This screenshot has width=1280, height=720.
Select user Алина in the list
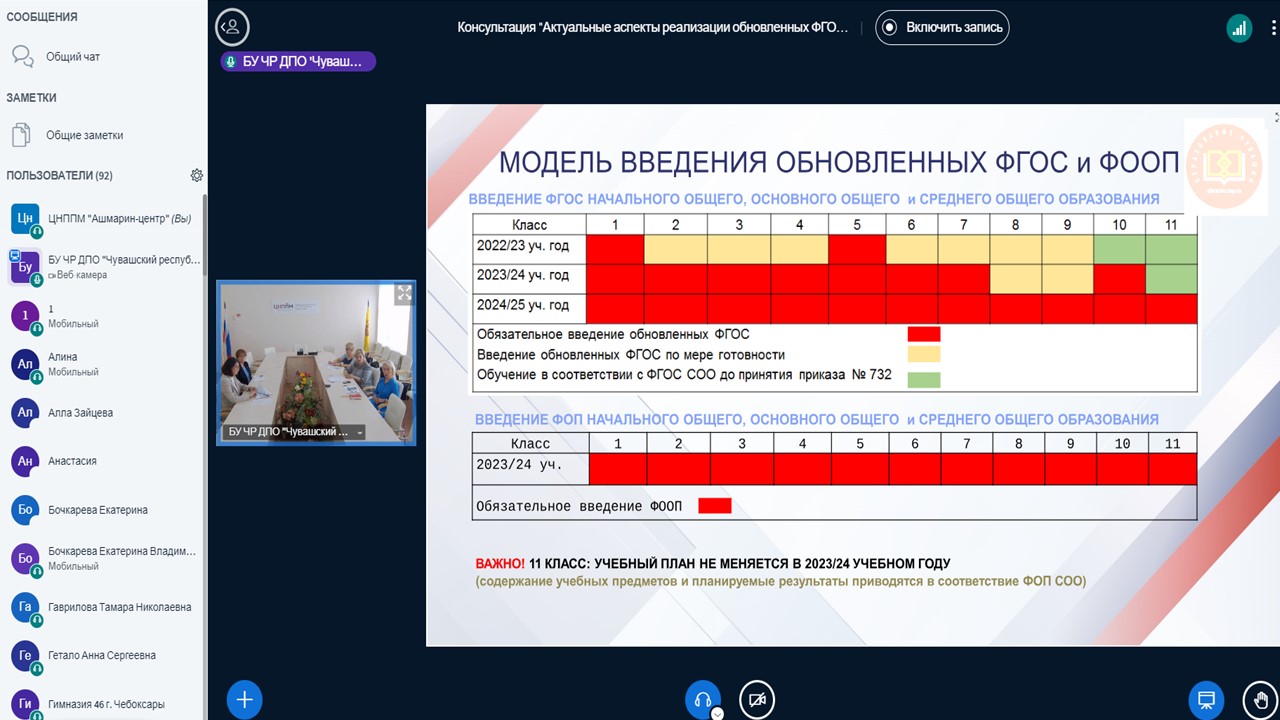click(103, 364)
